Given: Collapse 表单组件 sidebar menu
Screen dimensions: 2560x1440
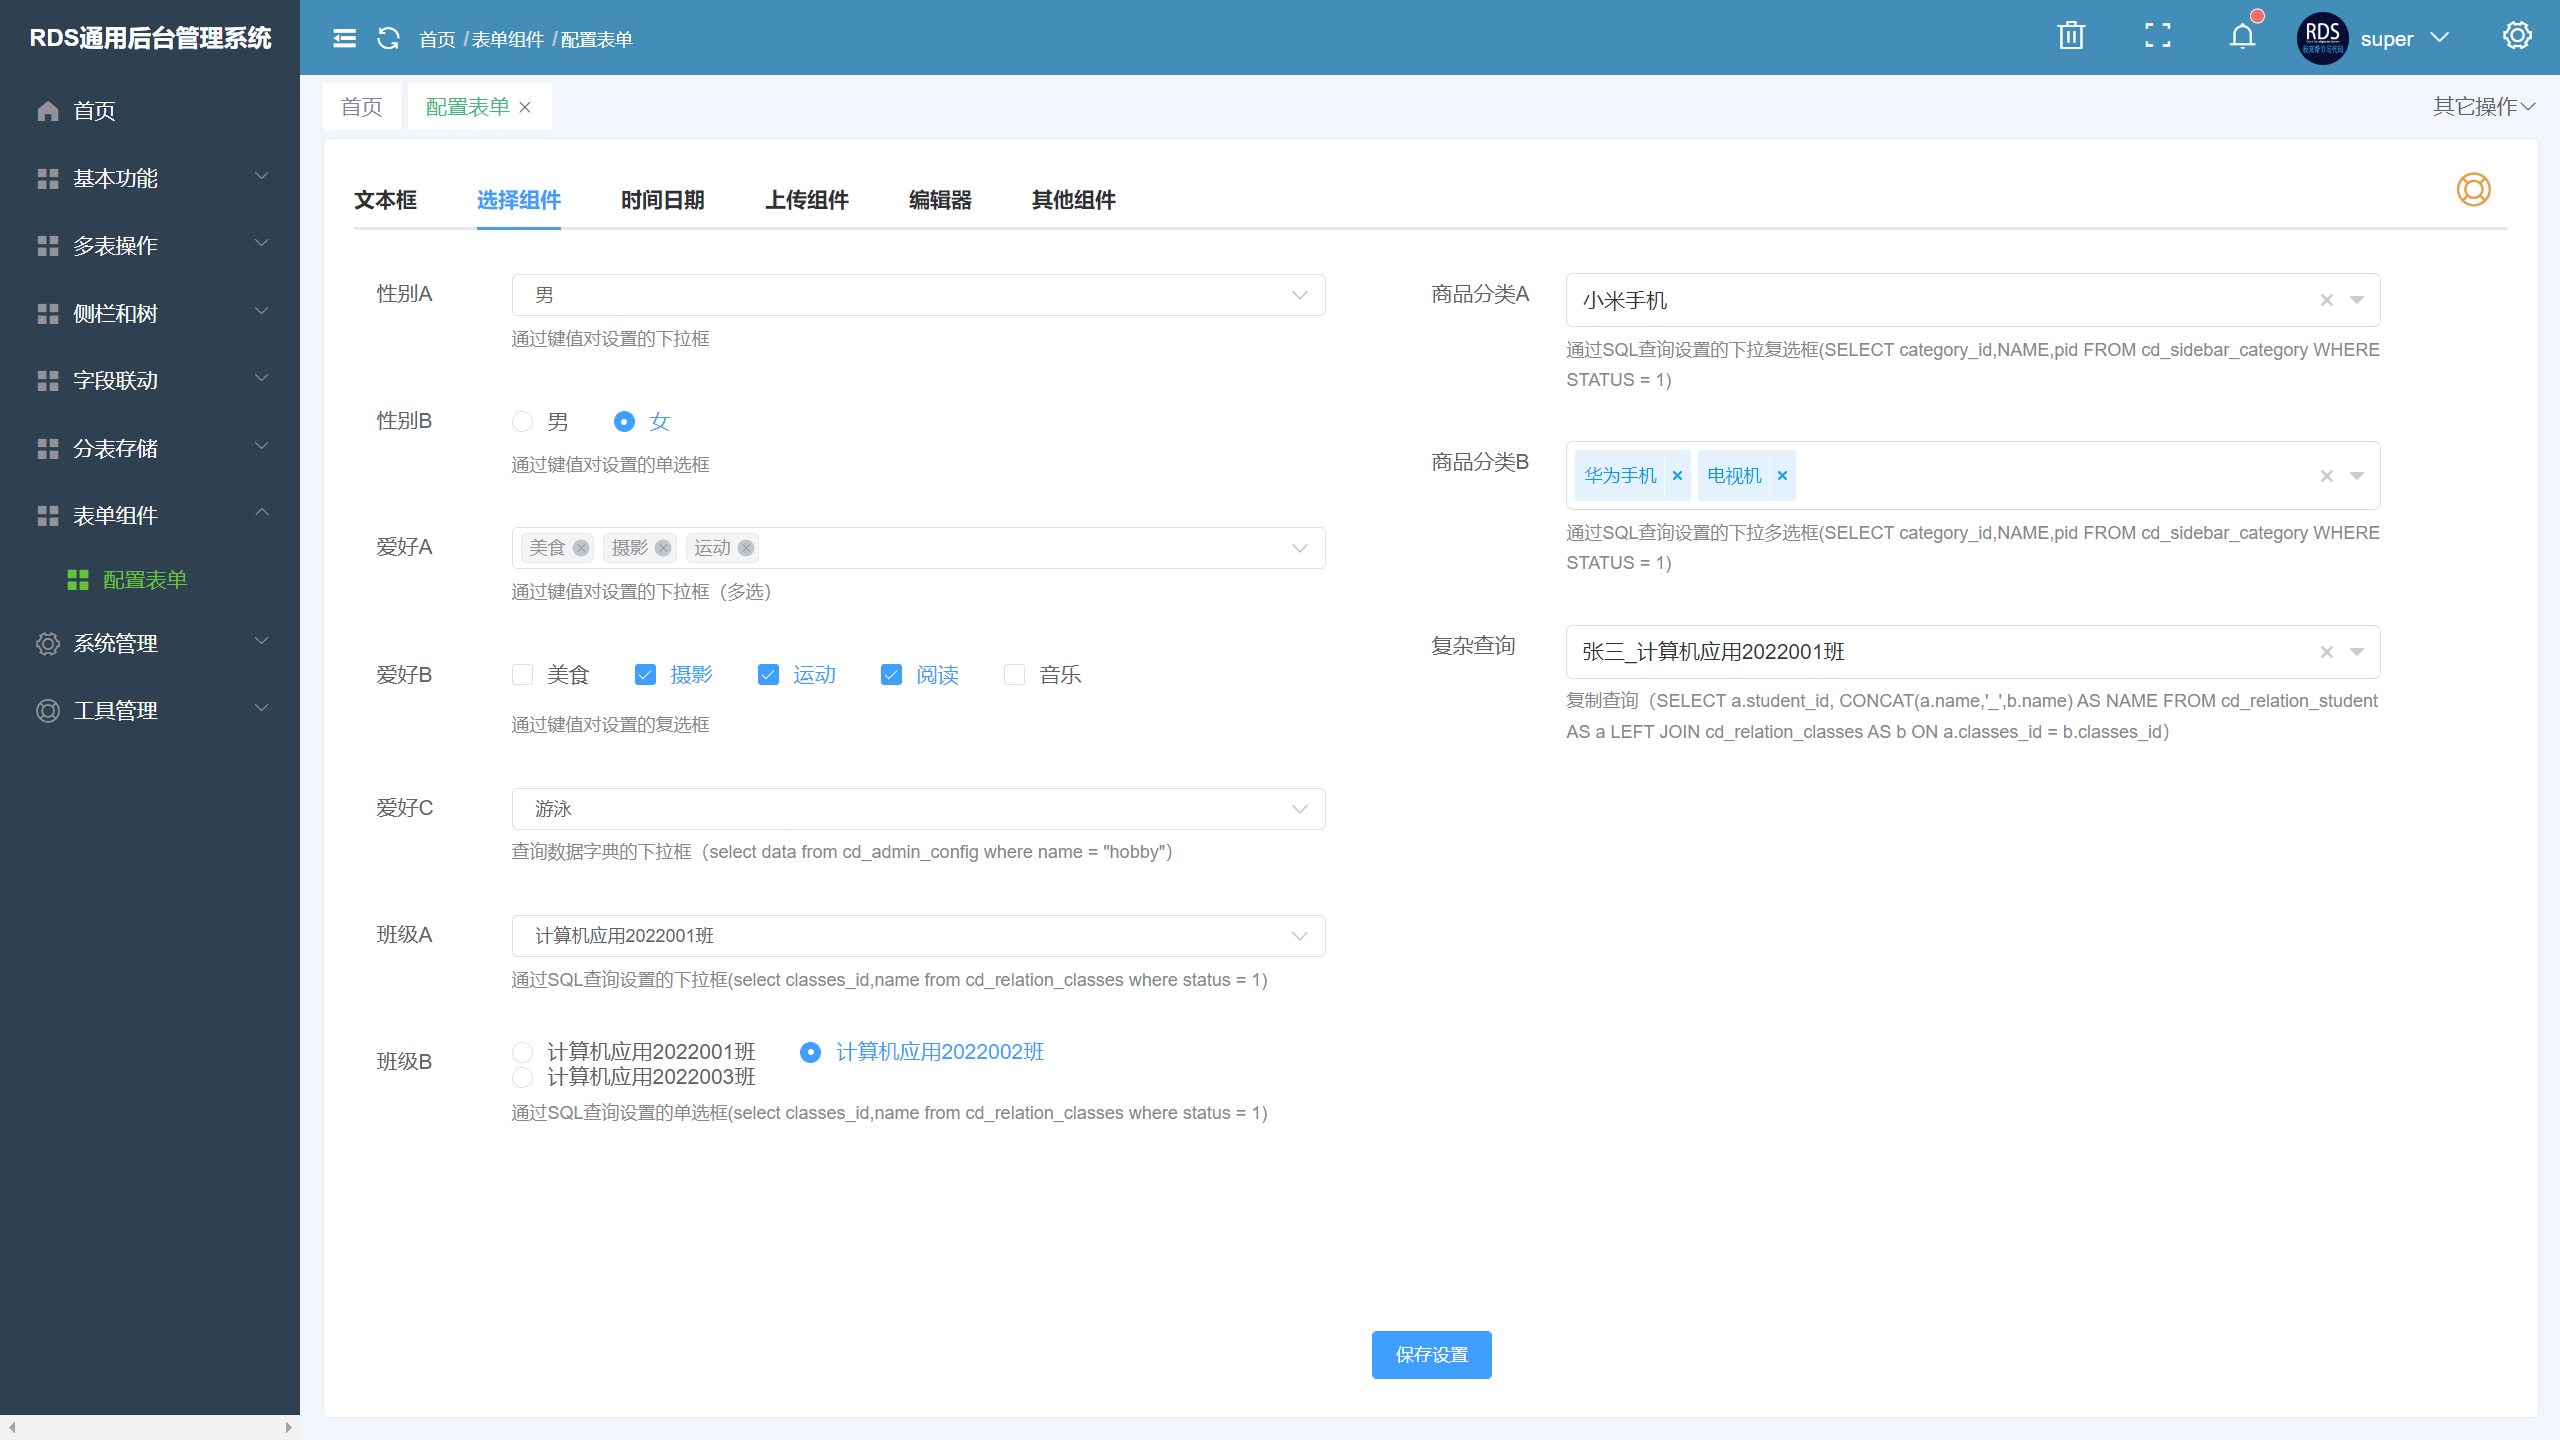Looking at the screenshot, I should tap(150, 515).
